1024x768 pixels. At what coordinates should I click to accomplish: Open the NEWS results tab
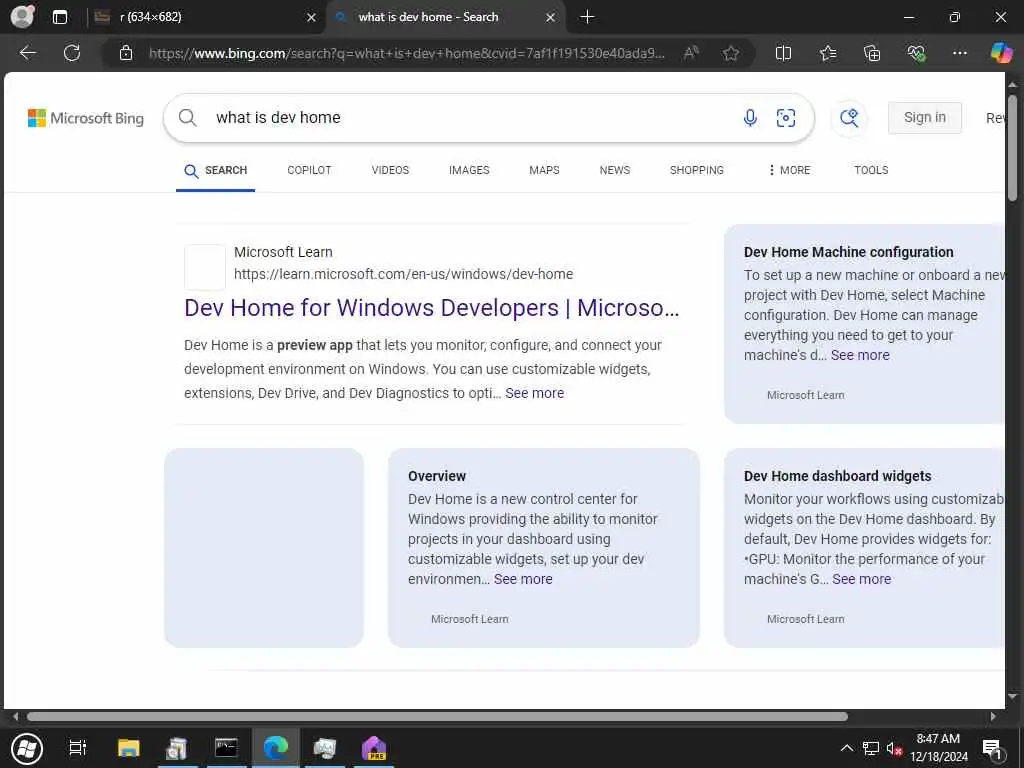[x=615, y=170]
